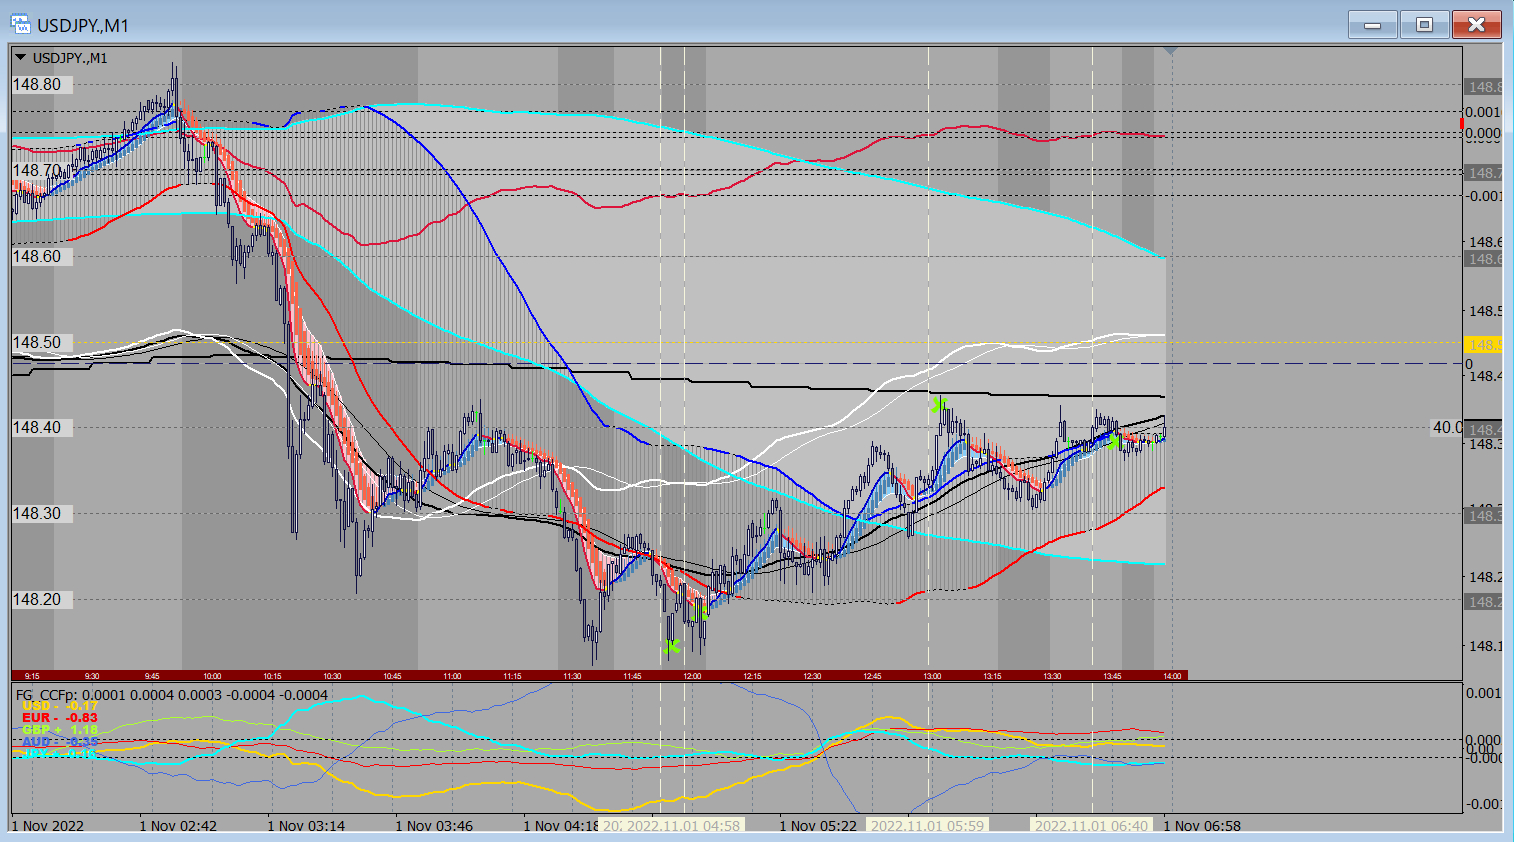Click the 40.0 label near price scale
The image size is (1514, 842).
coord(1446,428)
